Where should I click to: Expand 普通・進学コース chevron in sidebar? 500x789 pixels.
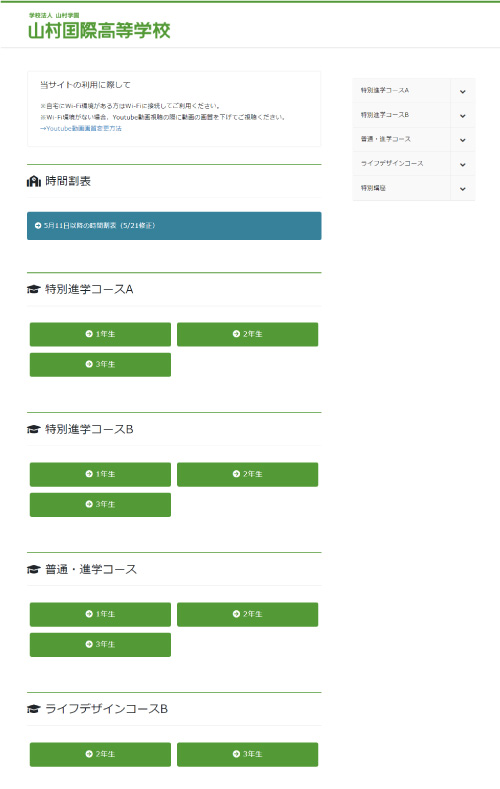click(x=462, y=139)
